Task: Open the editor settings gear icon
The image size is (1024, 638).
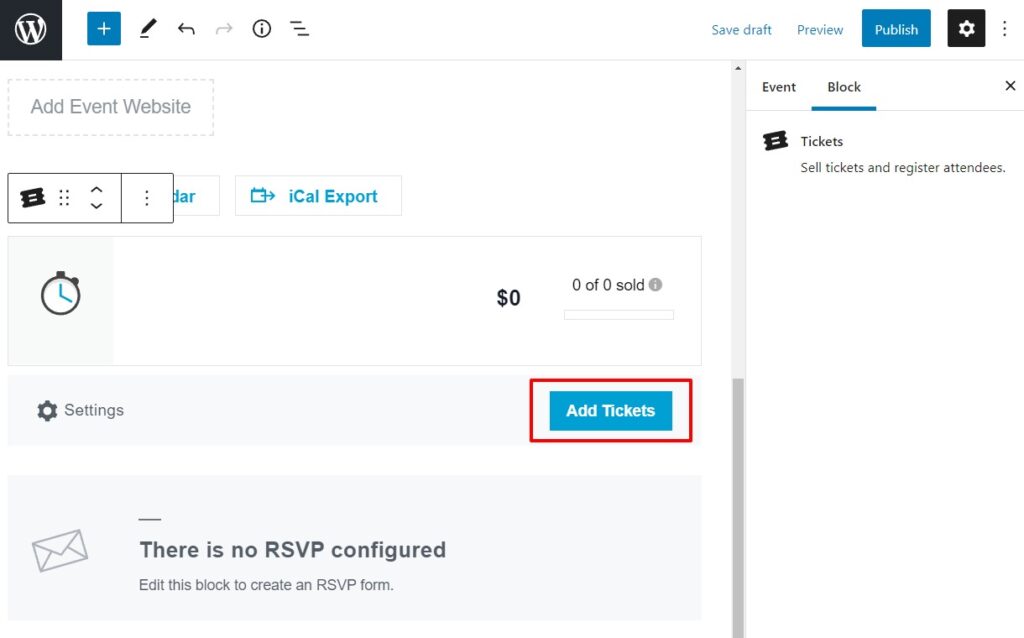Action: pos(966,28)
